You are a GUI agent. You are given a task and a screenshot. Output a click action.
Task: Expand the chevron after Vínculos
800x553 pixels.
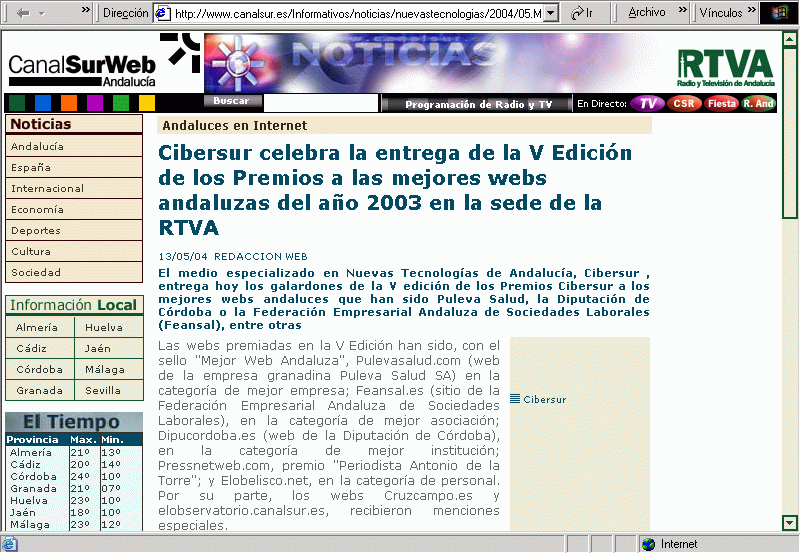coord(752,10)
